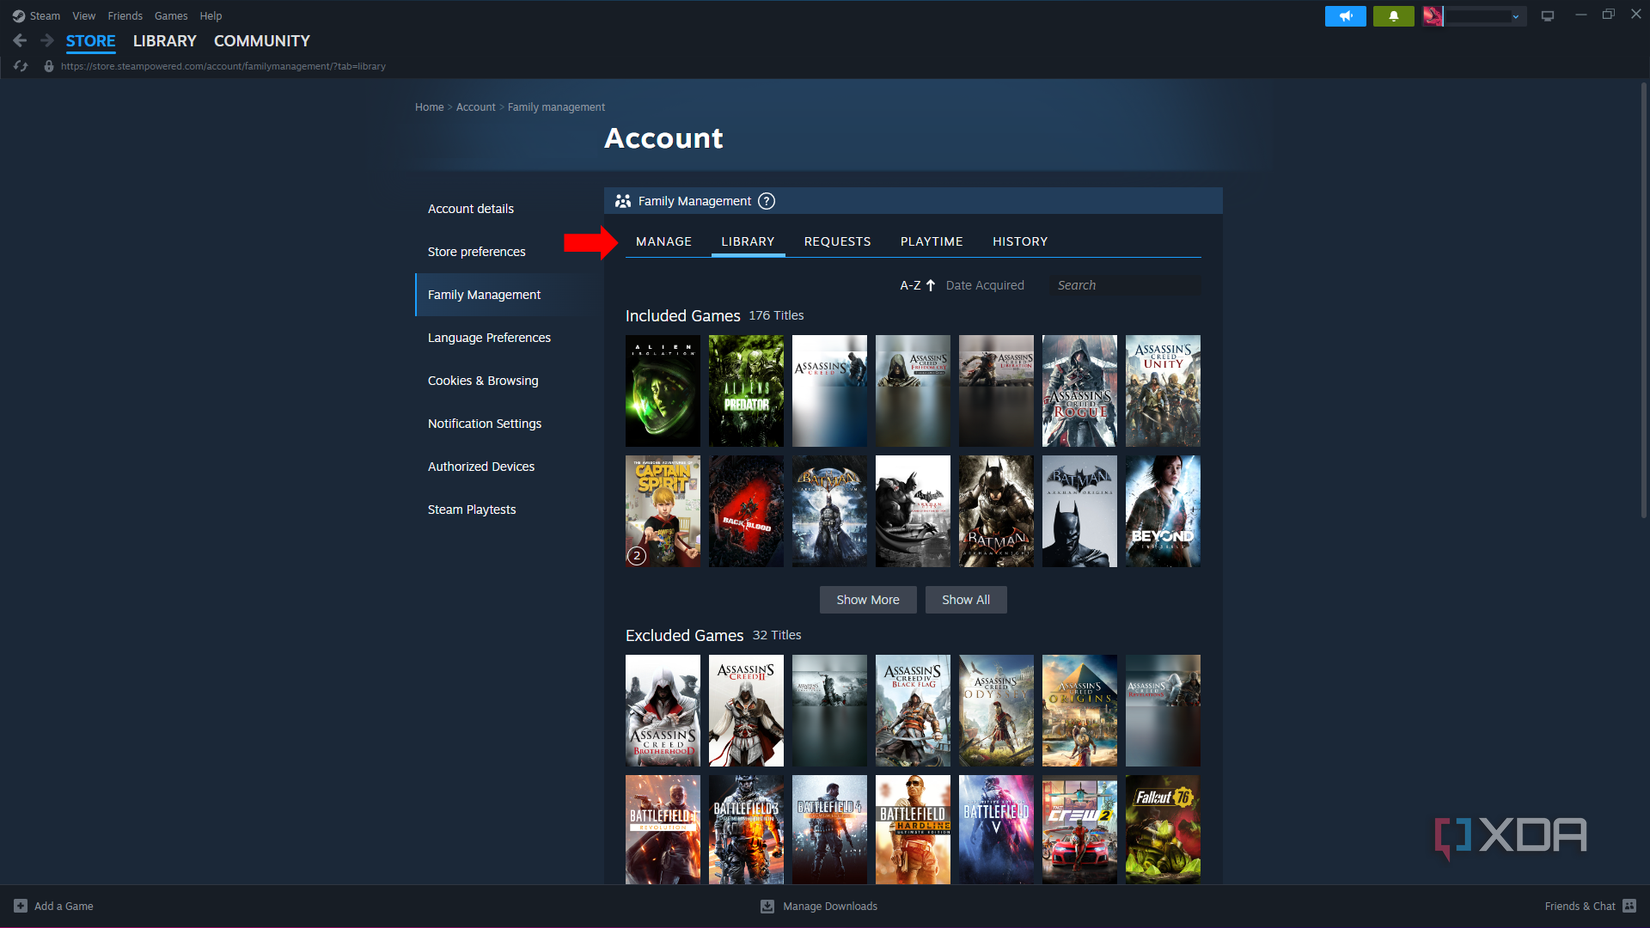Click the Assassin's Creed Brotherhood excluded cover

coord(663,711)
